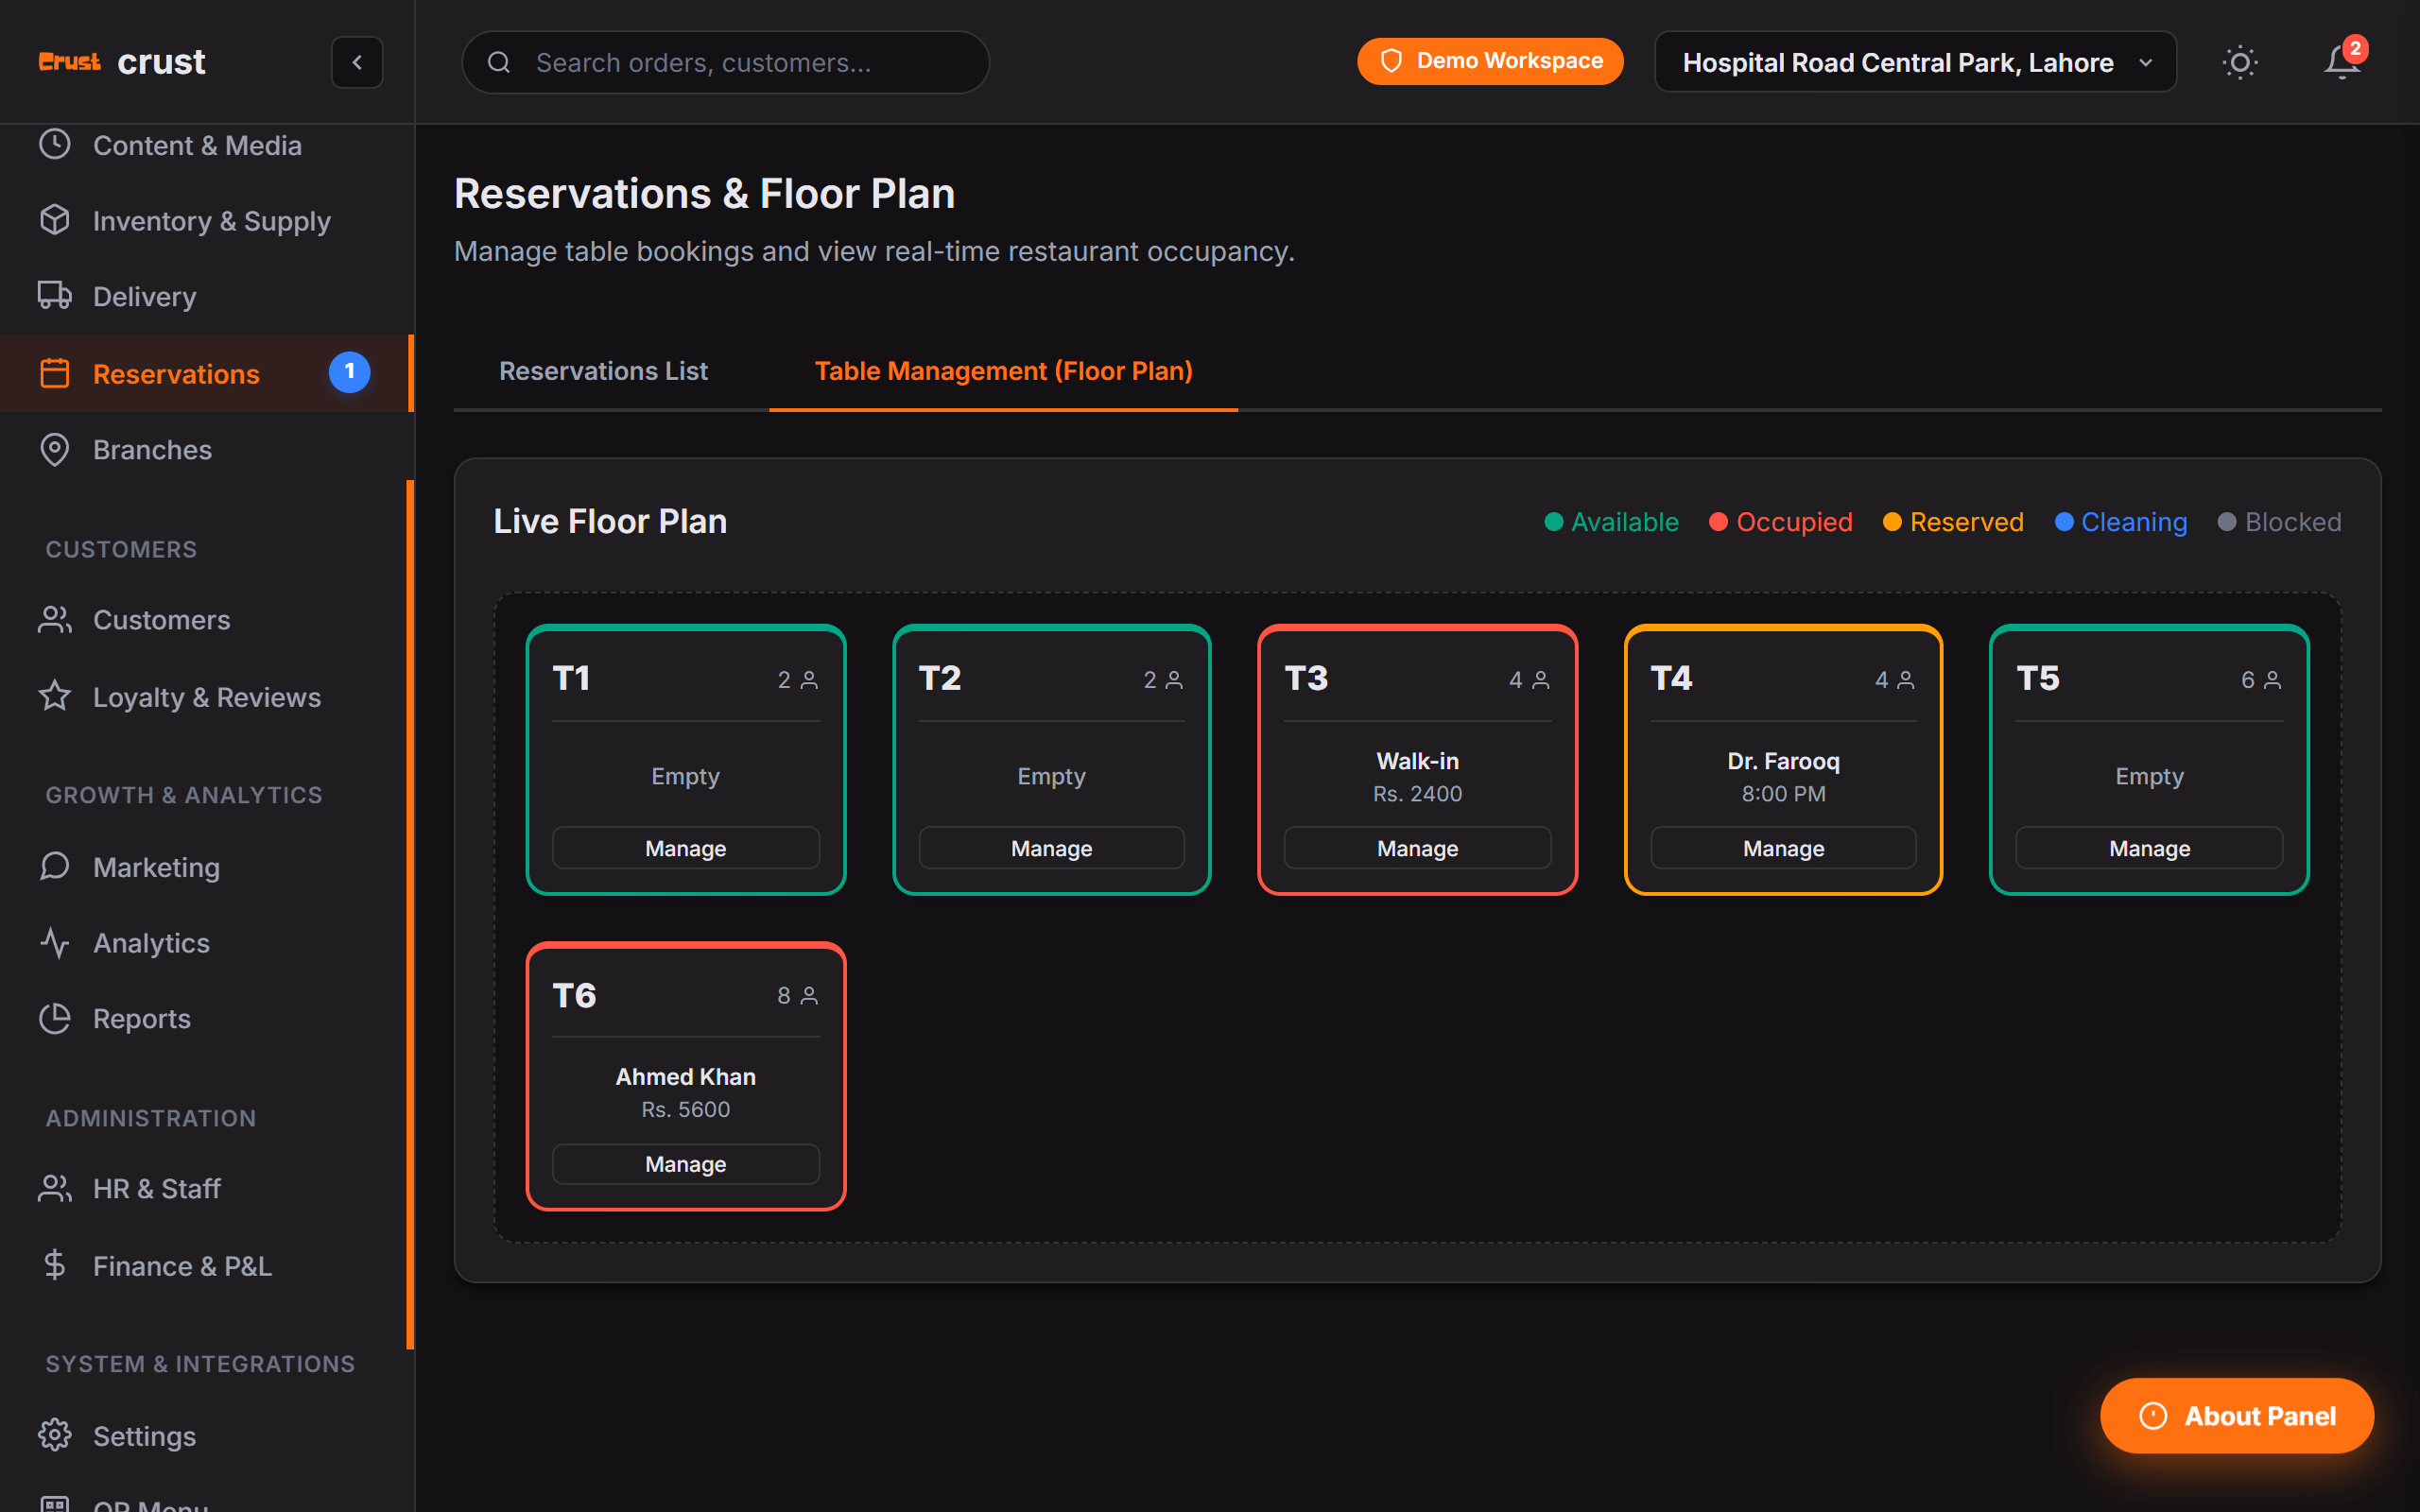Screen dimensions: 2420x1512
Task: Collapse the sidebar with the chevron button
Action: [357, 62]
